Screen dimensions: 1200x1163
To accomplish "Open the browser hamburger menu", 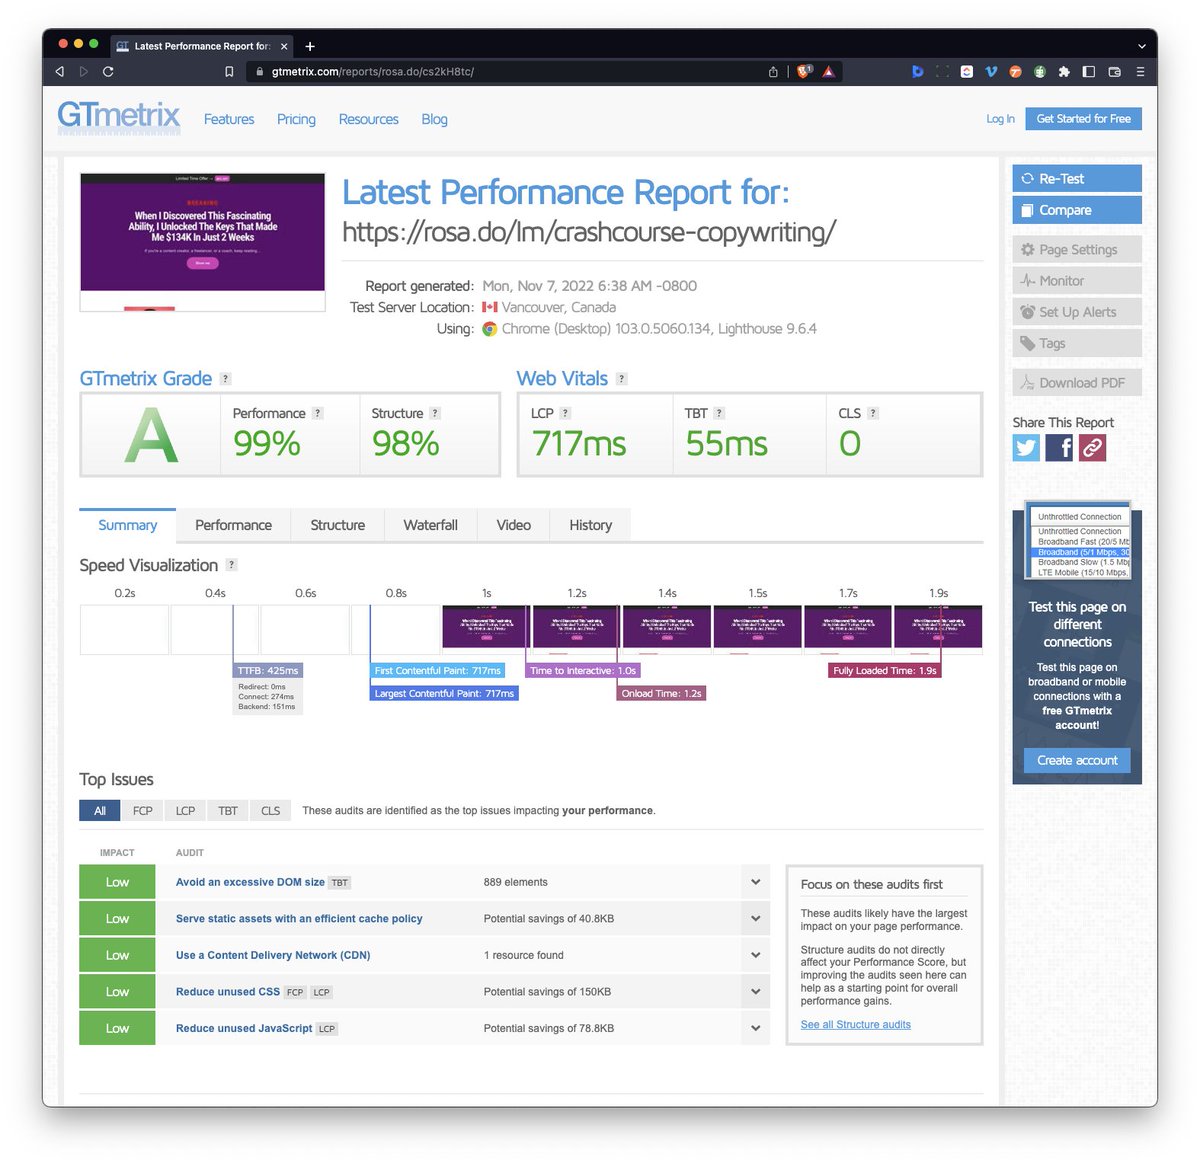I will (x=1139, y=72).
